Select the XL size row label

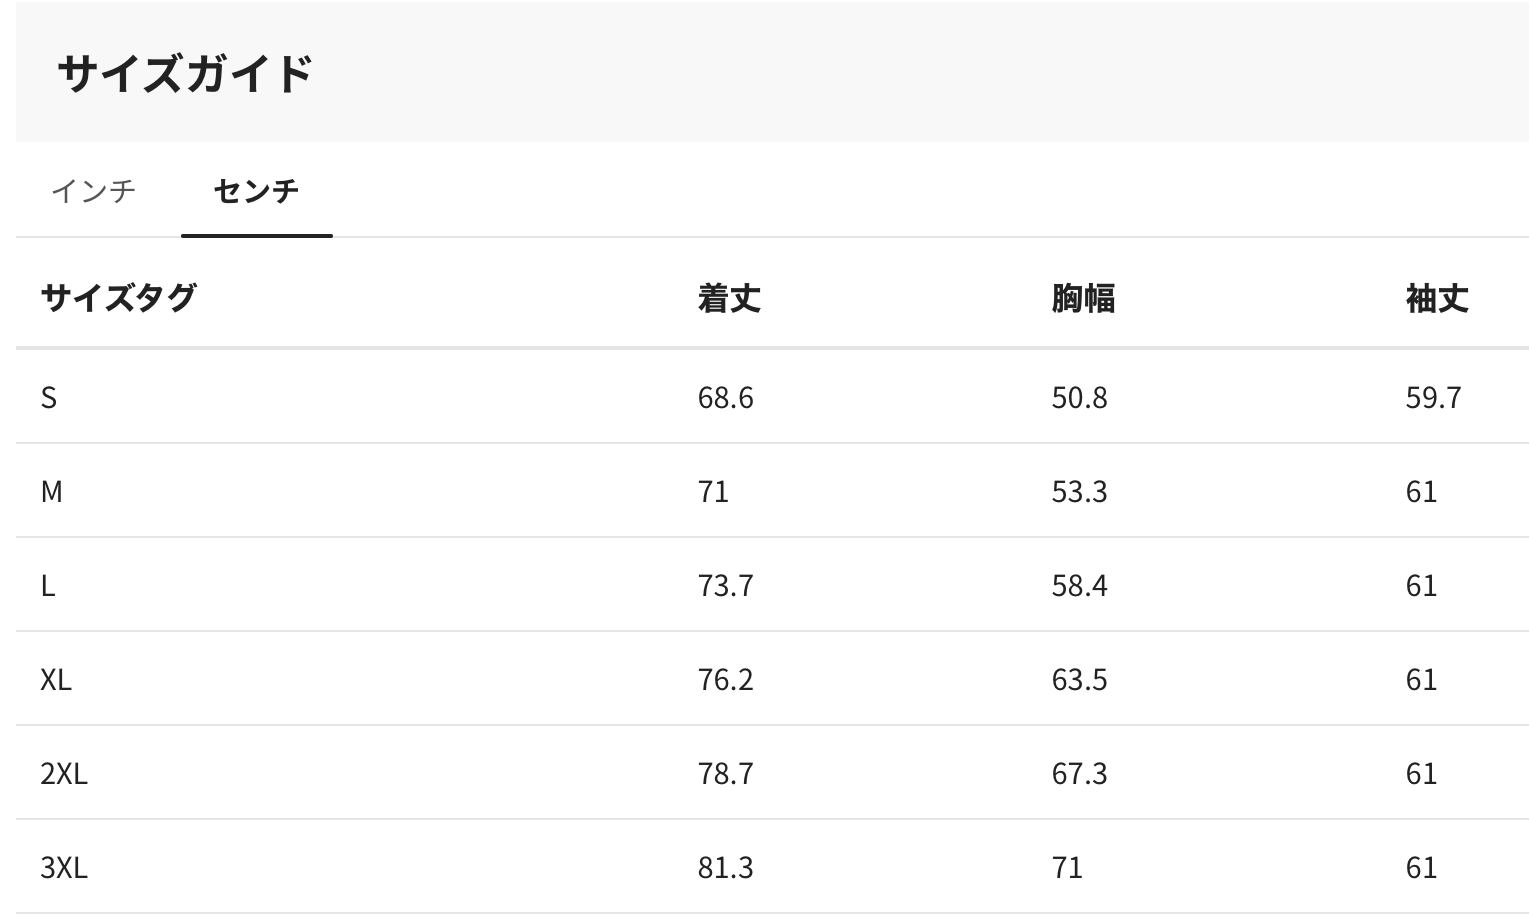click(56, 680)
